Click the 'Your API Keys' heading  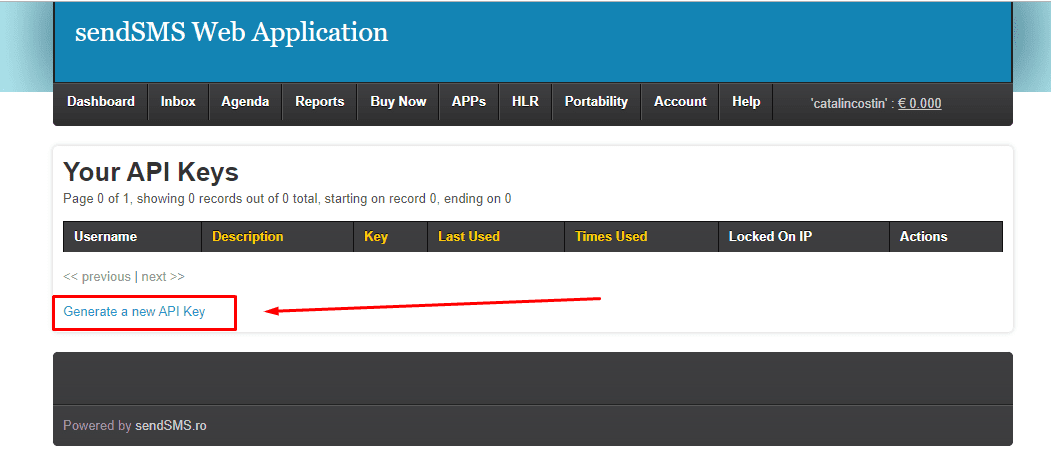(151, 172)
